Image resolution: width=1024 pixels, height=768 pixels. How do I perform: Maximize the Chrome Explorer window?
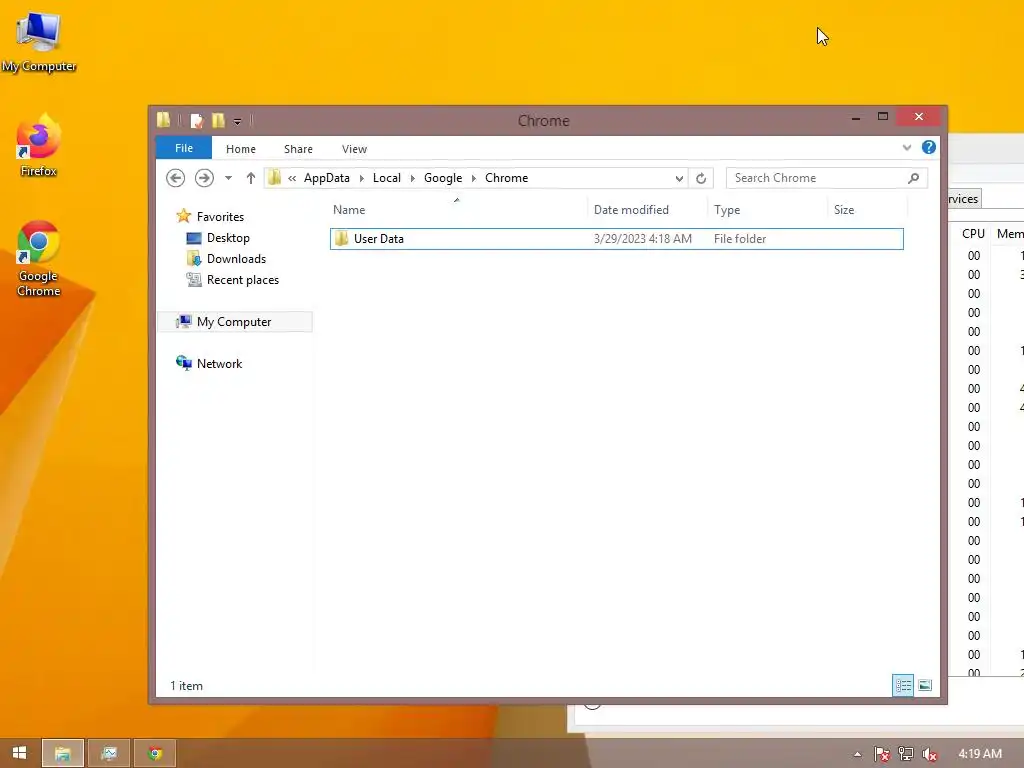pyautogui.click(x=882, y=116)
